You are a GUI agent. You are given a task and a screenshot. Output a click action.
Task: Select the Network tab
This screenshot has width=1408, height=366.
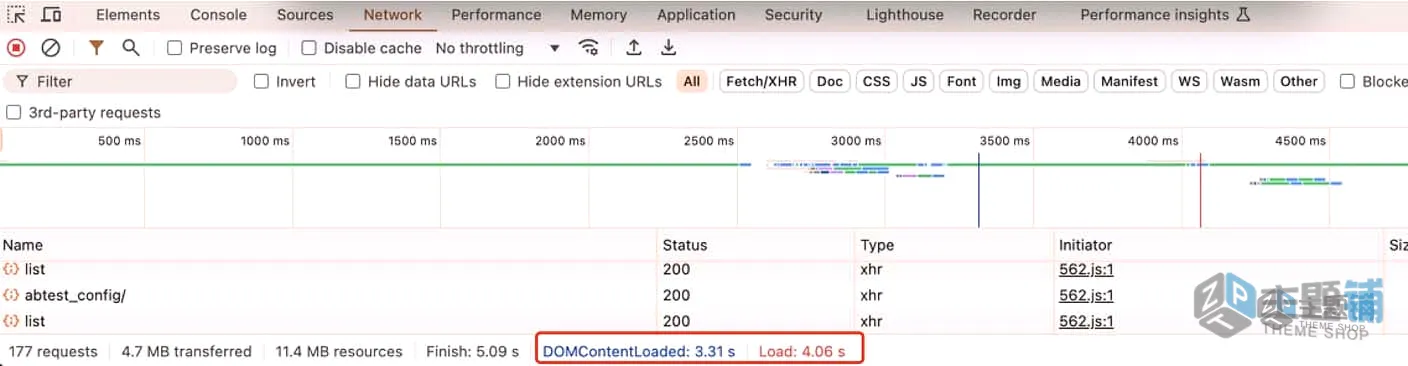point(392,15)
